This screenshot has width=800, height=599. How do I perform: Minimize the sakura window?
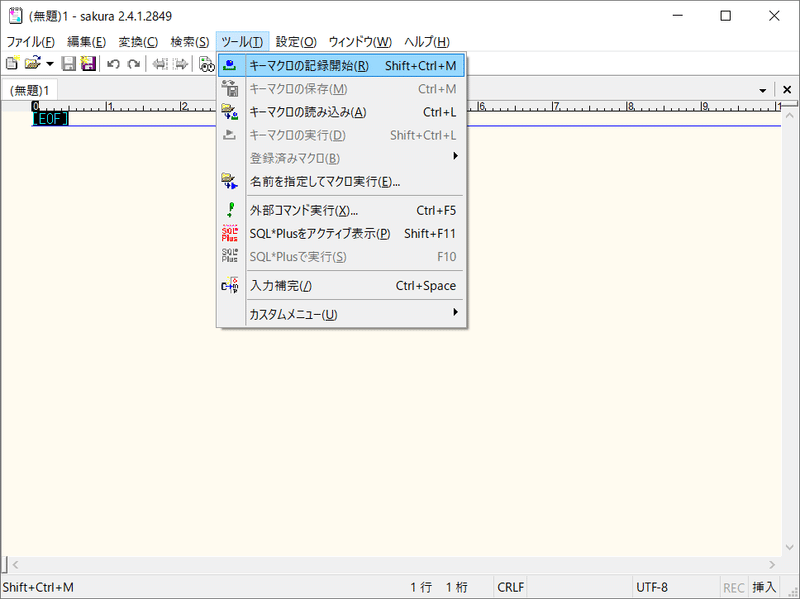[x=678, y=16]
